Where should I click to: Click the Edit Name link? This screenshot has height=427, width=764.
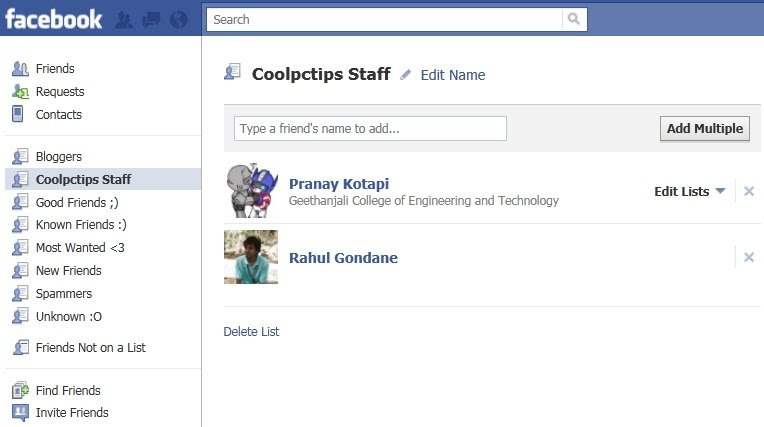[453, 75]
